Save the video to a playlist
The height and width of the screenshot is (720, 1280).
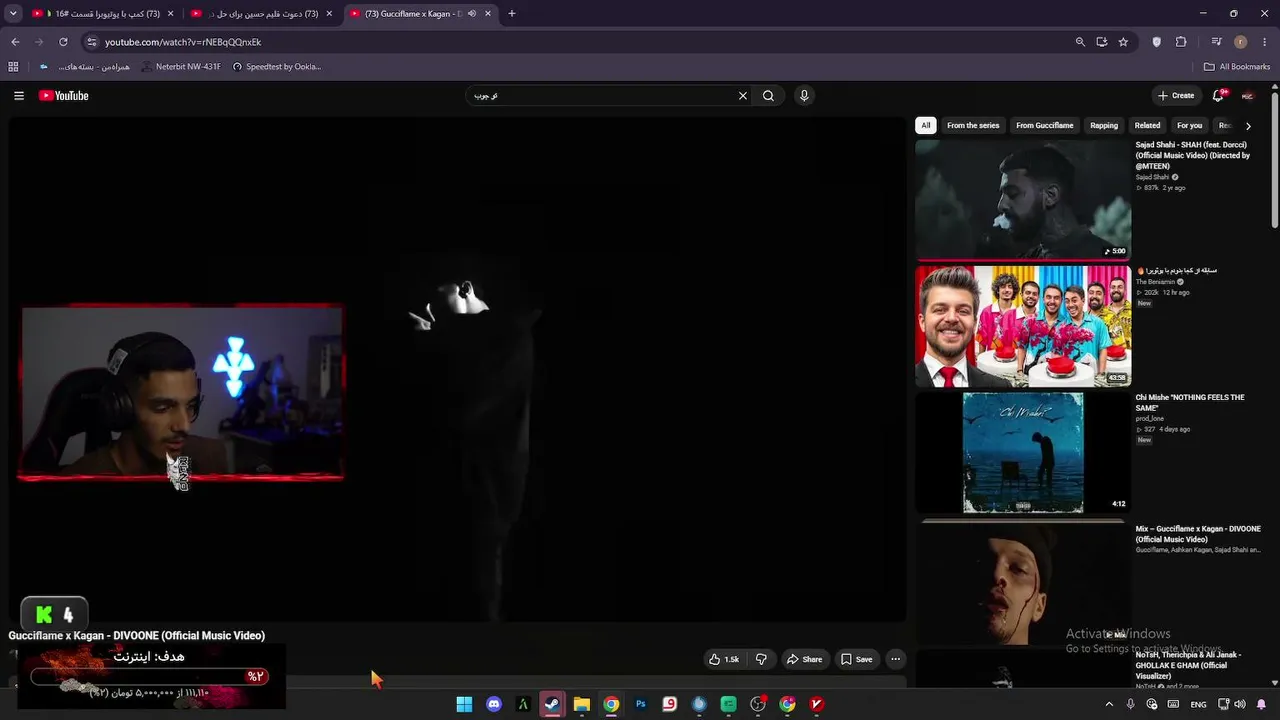tap(857, 659)
